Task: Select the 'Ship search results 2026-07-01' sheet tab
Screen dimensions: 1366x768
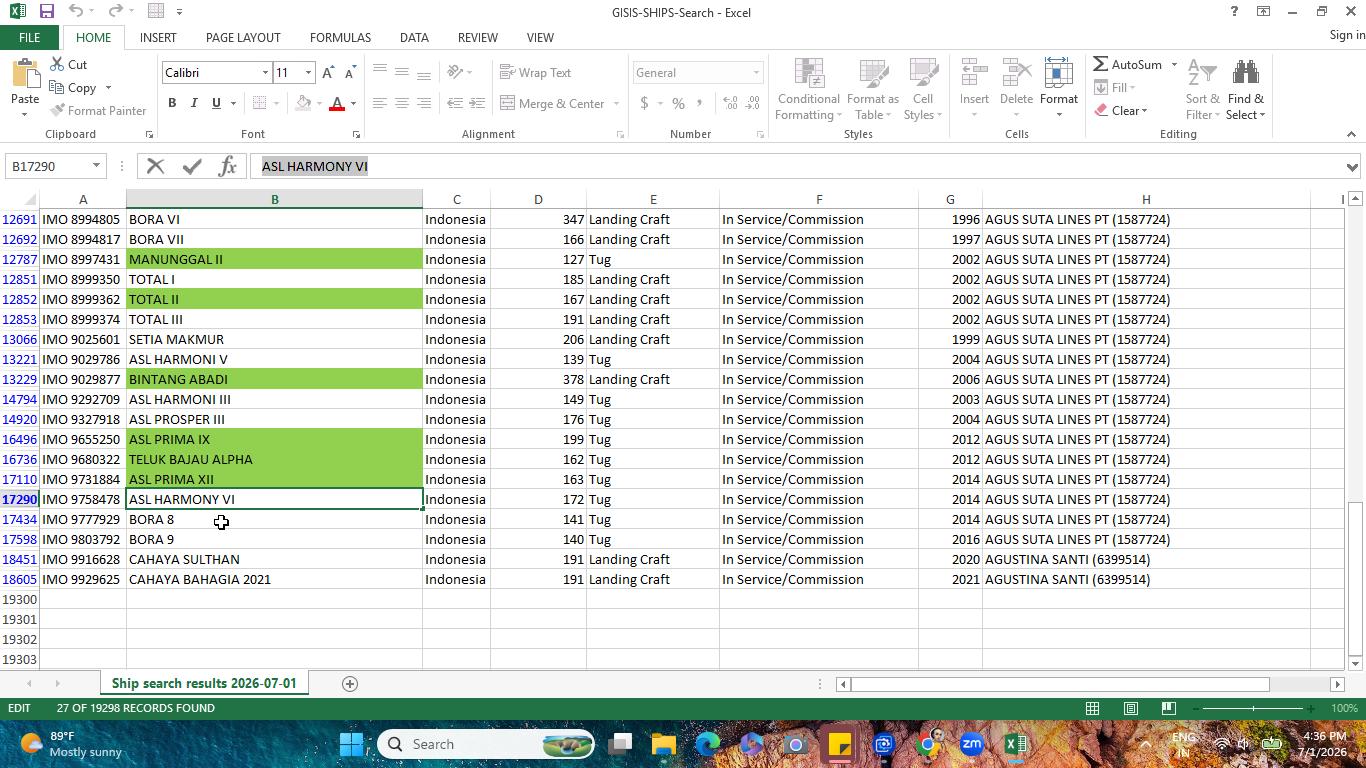Action: pyautogui.click(x=204, y=684)
